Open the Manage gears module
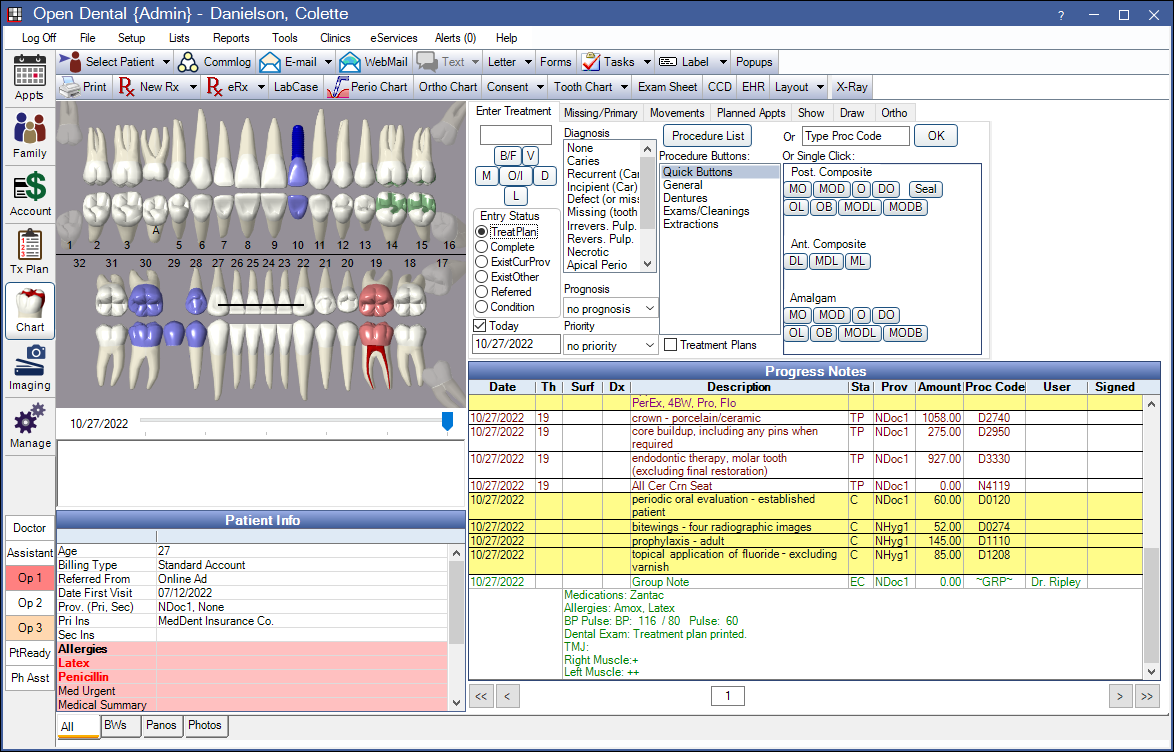The width and height of the screenshot is (1174, 752). pyautogui.click(x=29, y=425)
